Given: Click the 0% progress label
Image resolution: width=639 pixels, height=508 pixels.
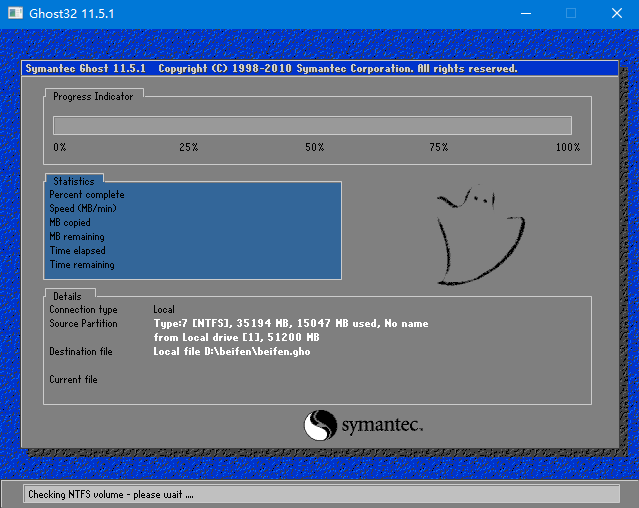Looking at the screenshot, I should (60, 147).
